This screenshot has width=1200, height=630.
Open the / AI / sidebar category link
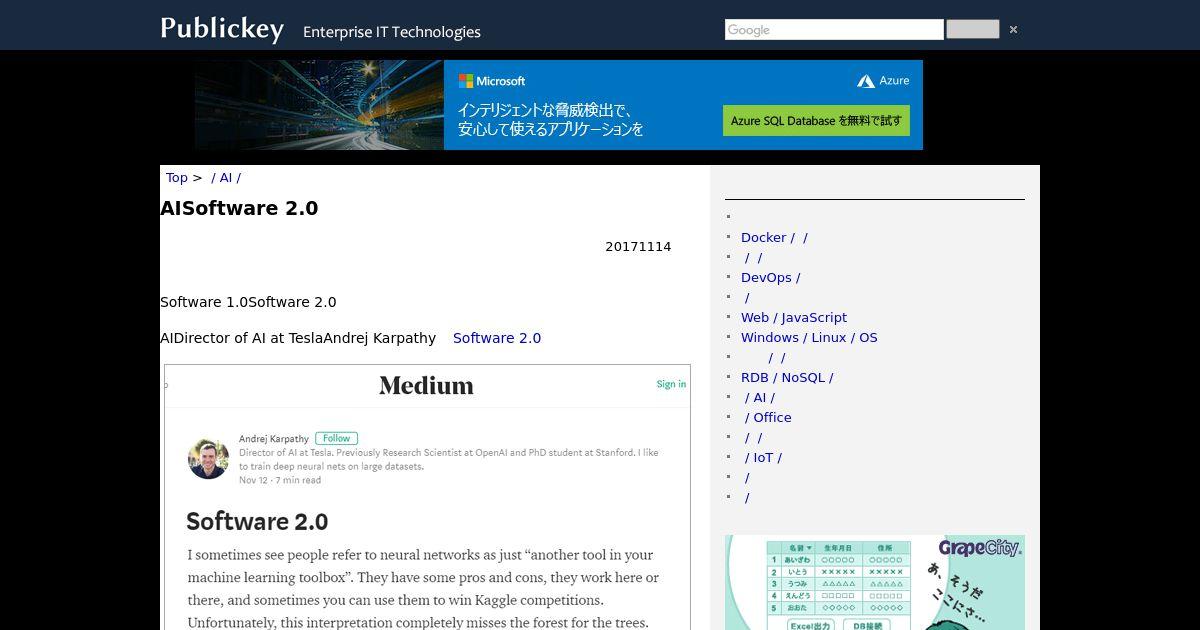(759, 398)
